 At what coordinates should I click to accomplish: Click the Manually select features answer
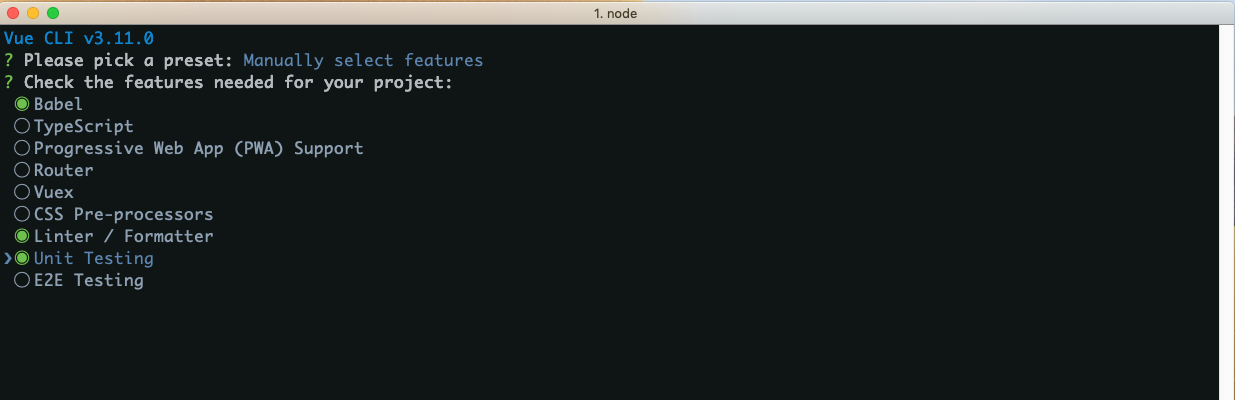click(x=363, y=60)
